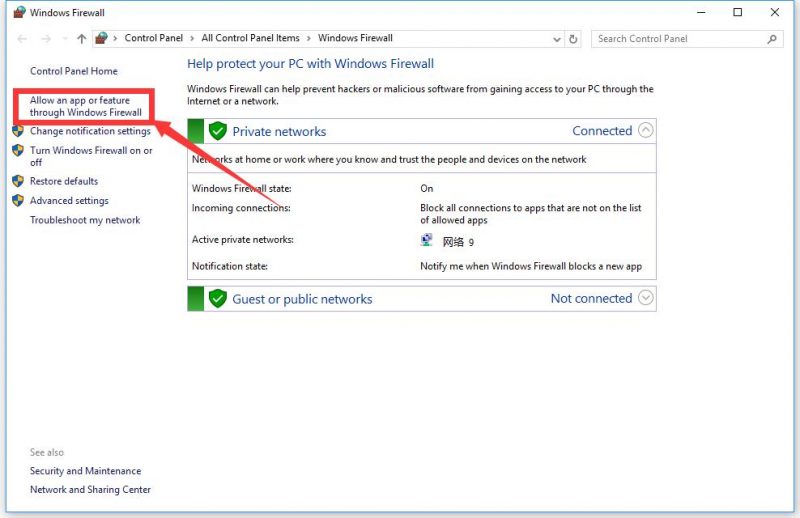Click Restore defaults link
Image resolution: width=800 pixels, height=518 pixels.
point(64,181)
